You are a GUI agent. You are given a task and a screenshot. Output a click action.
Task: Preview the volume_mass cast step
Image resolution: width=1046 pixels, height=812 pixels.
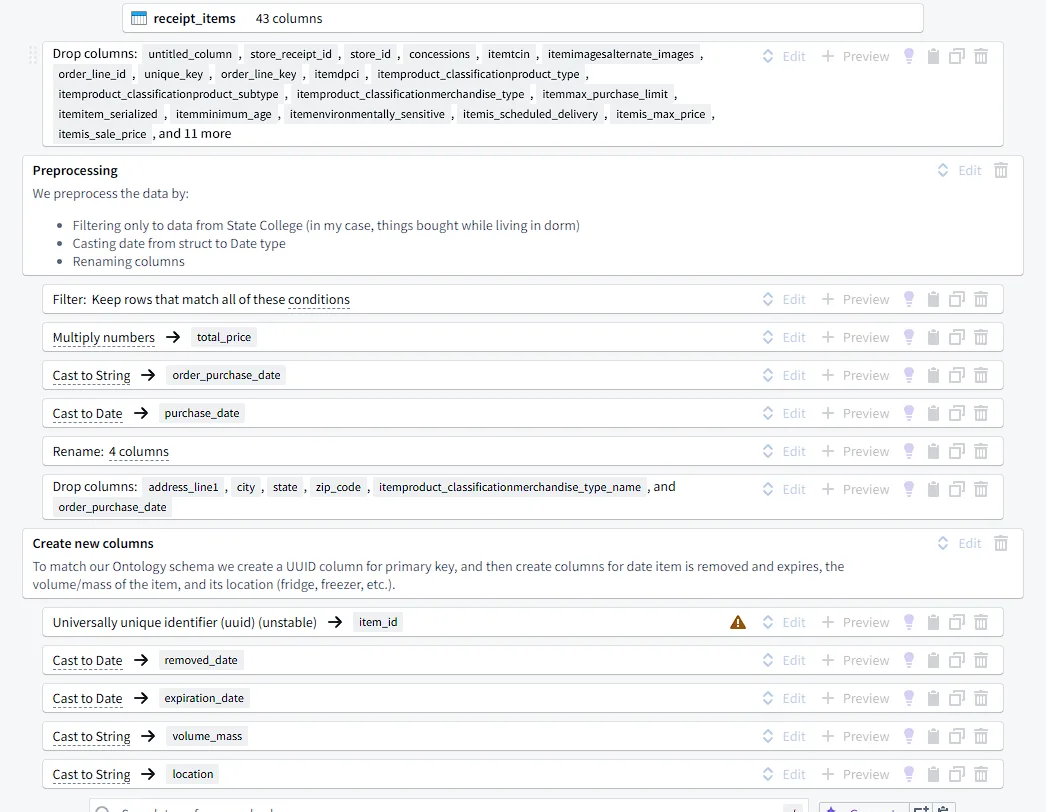(856, 736)
